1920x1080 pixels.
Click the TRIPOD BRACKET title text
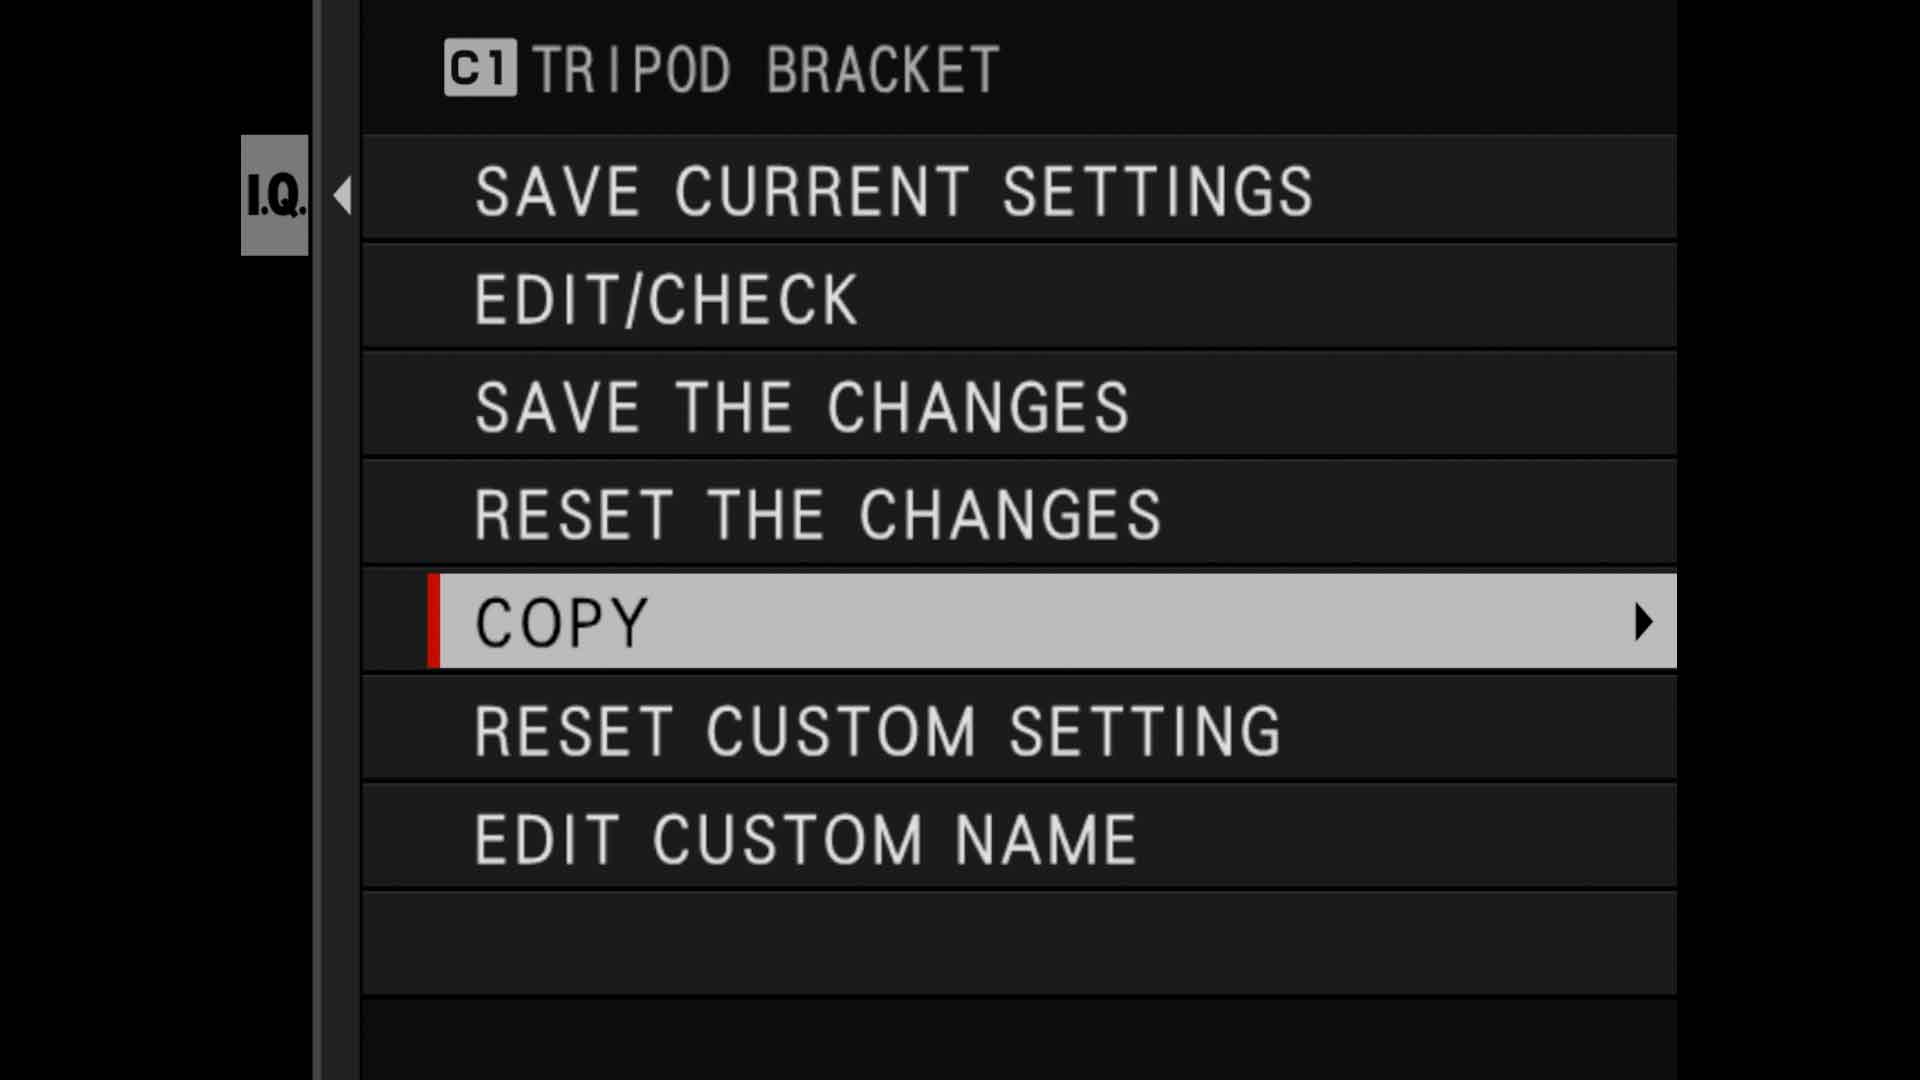click(765, 68)
